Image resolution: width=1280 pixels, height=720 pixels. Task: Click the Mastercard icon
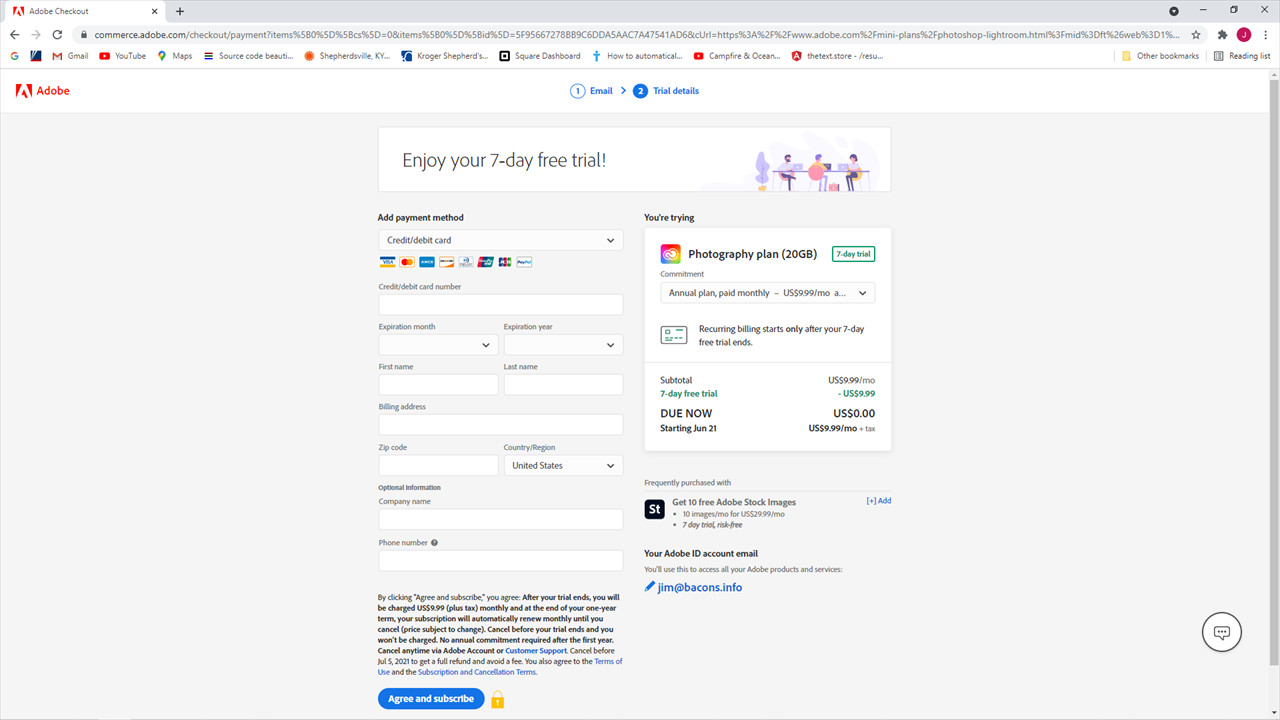407,262
